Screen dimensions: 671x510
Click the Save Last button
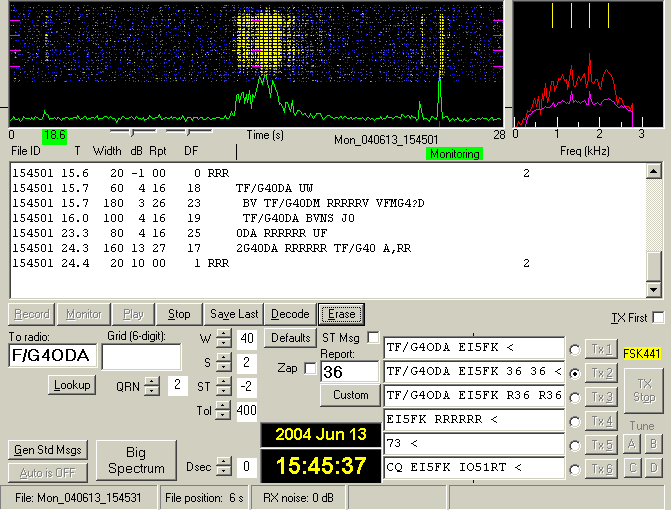click(235, 314)
